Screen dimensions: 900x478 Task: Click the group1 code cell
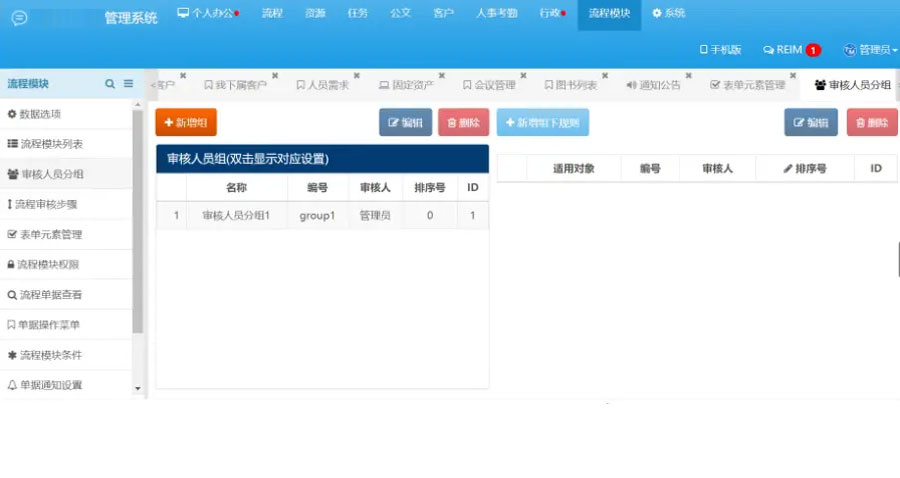coord(317,216)
